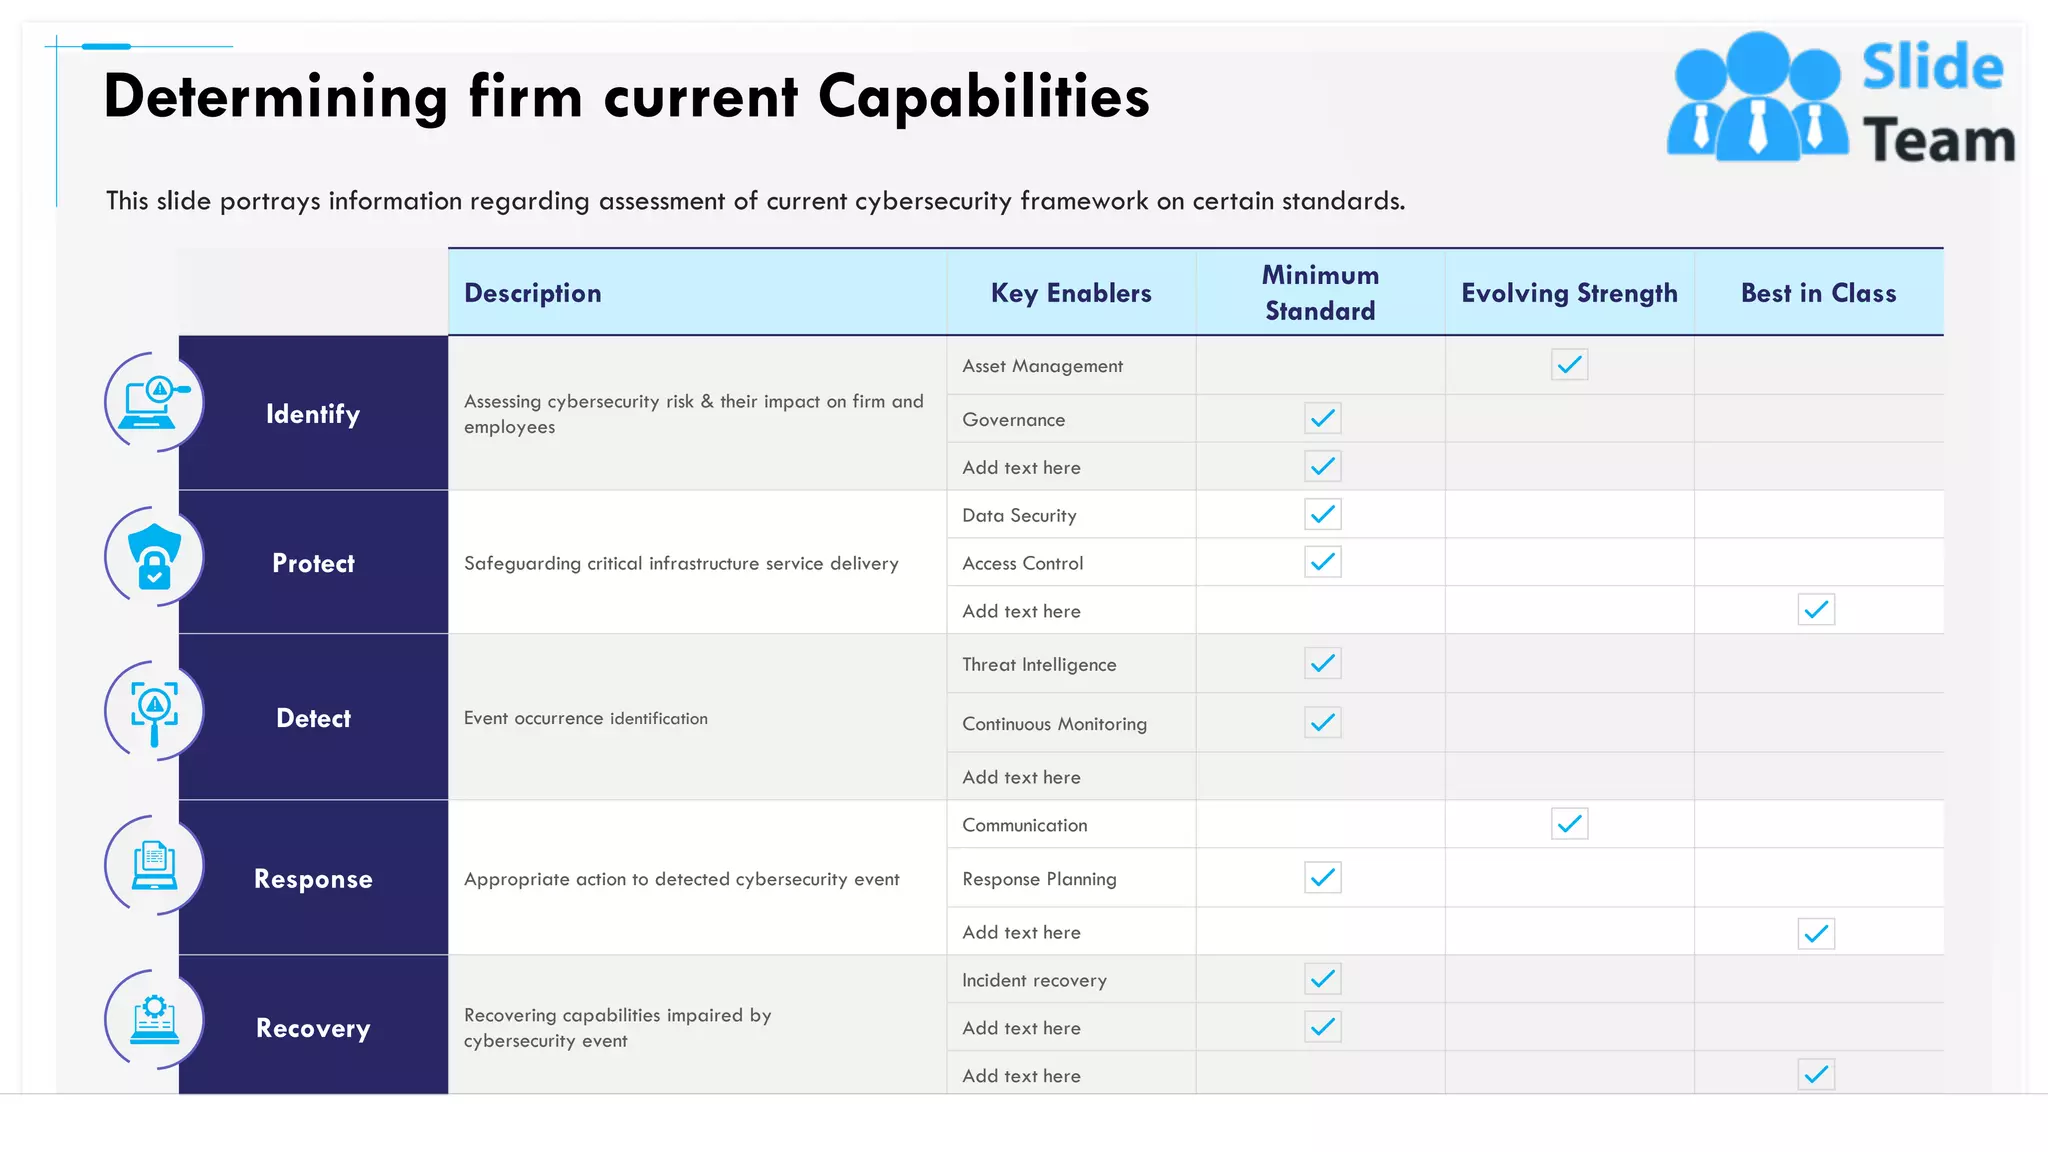Toggle Threat Intelligence Minimum Standard checkbox
The image size is (2048, 1152).
tap(1322, 663)
